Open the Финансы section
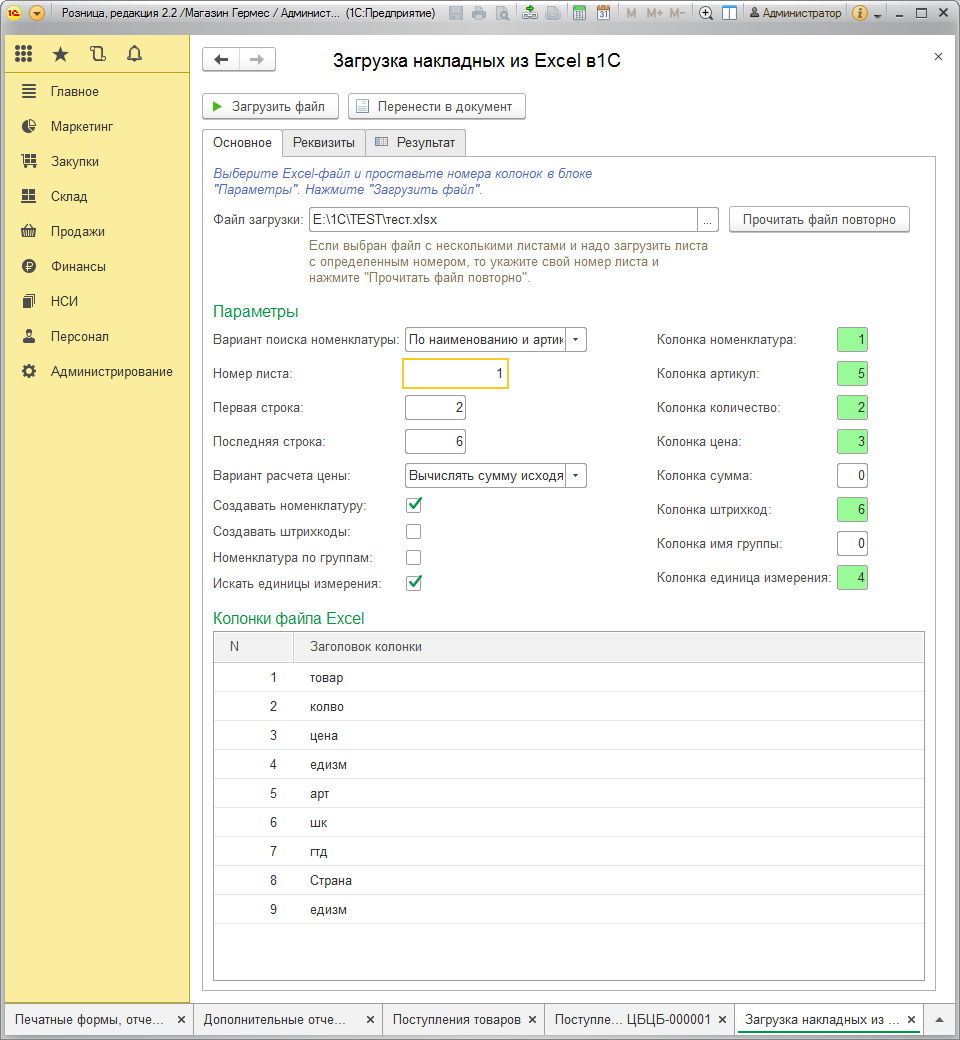This screenshot has height=1040, width=960. (x=96, y=267)
